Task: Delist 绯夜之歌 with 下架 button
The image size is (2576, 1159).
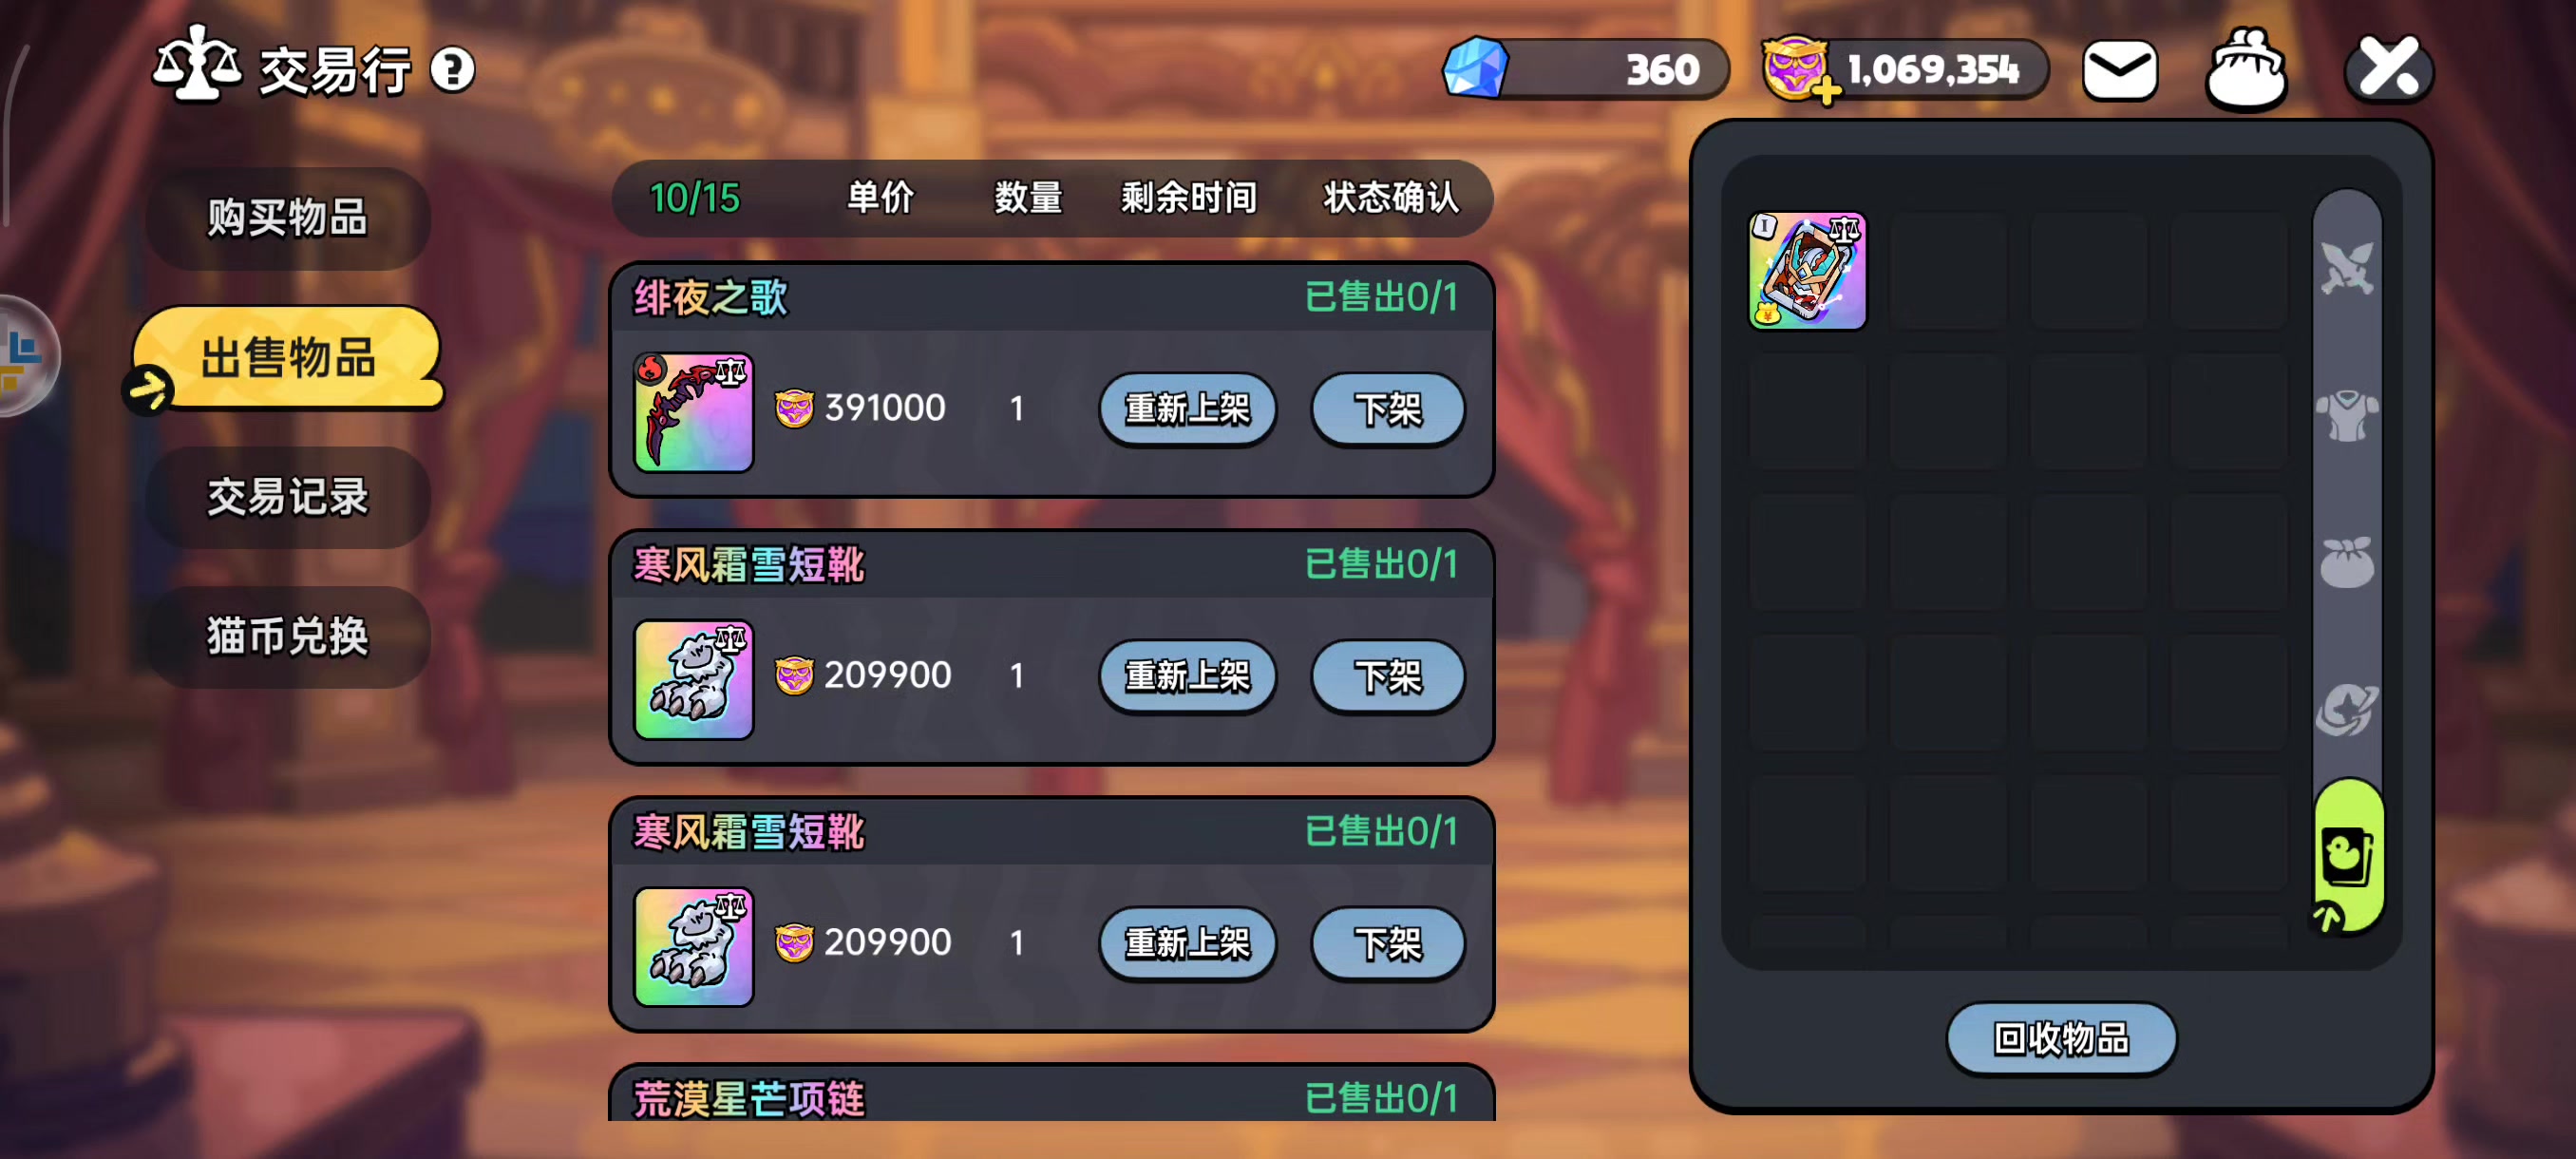Action: point(1387,408)
